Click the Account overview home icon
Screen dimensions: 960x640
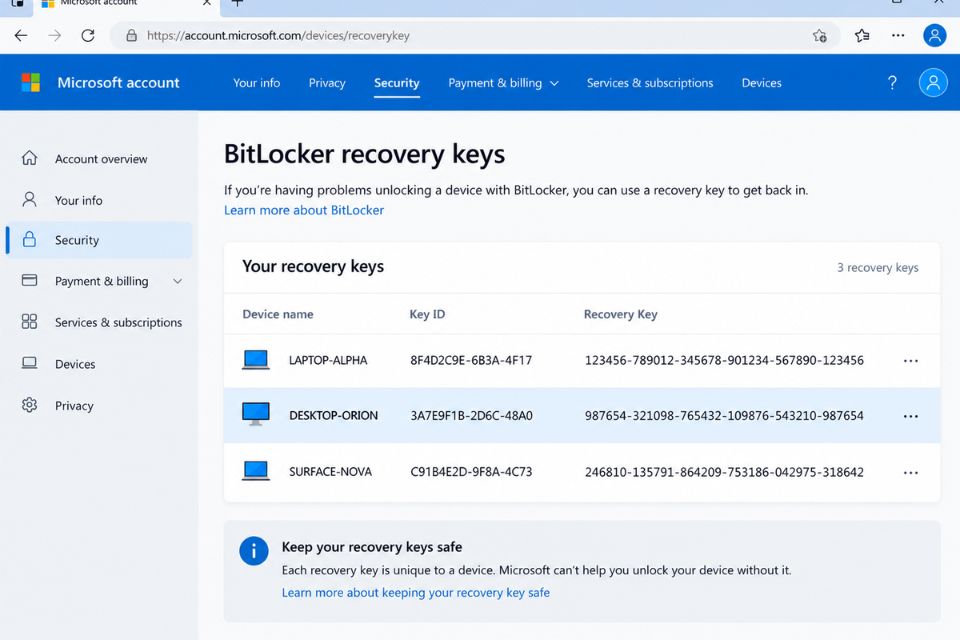tap(29, 158)
